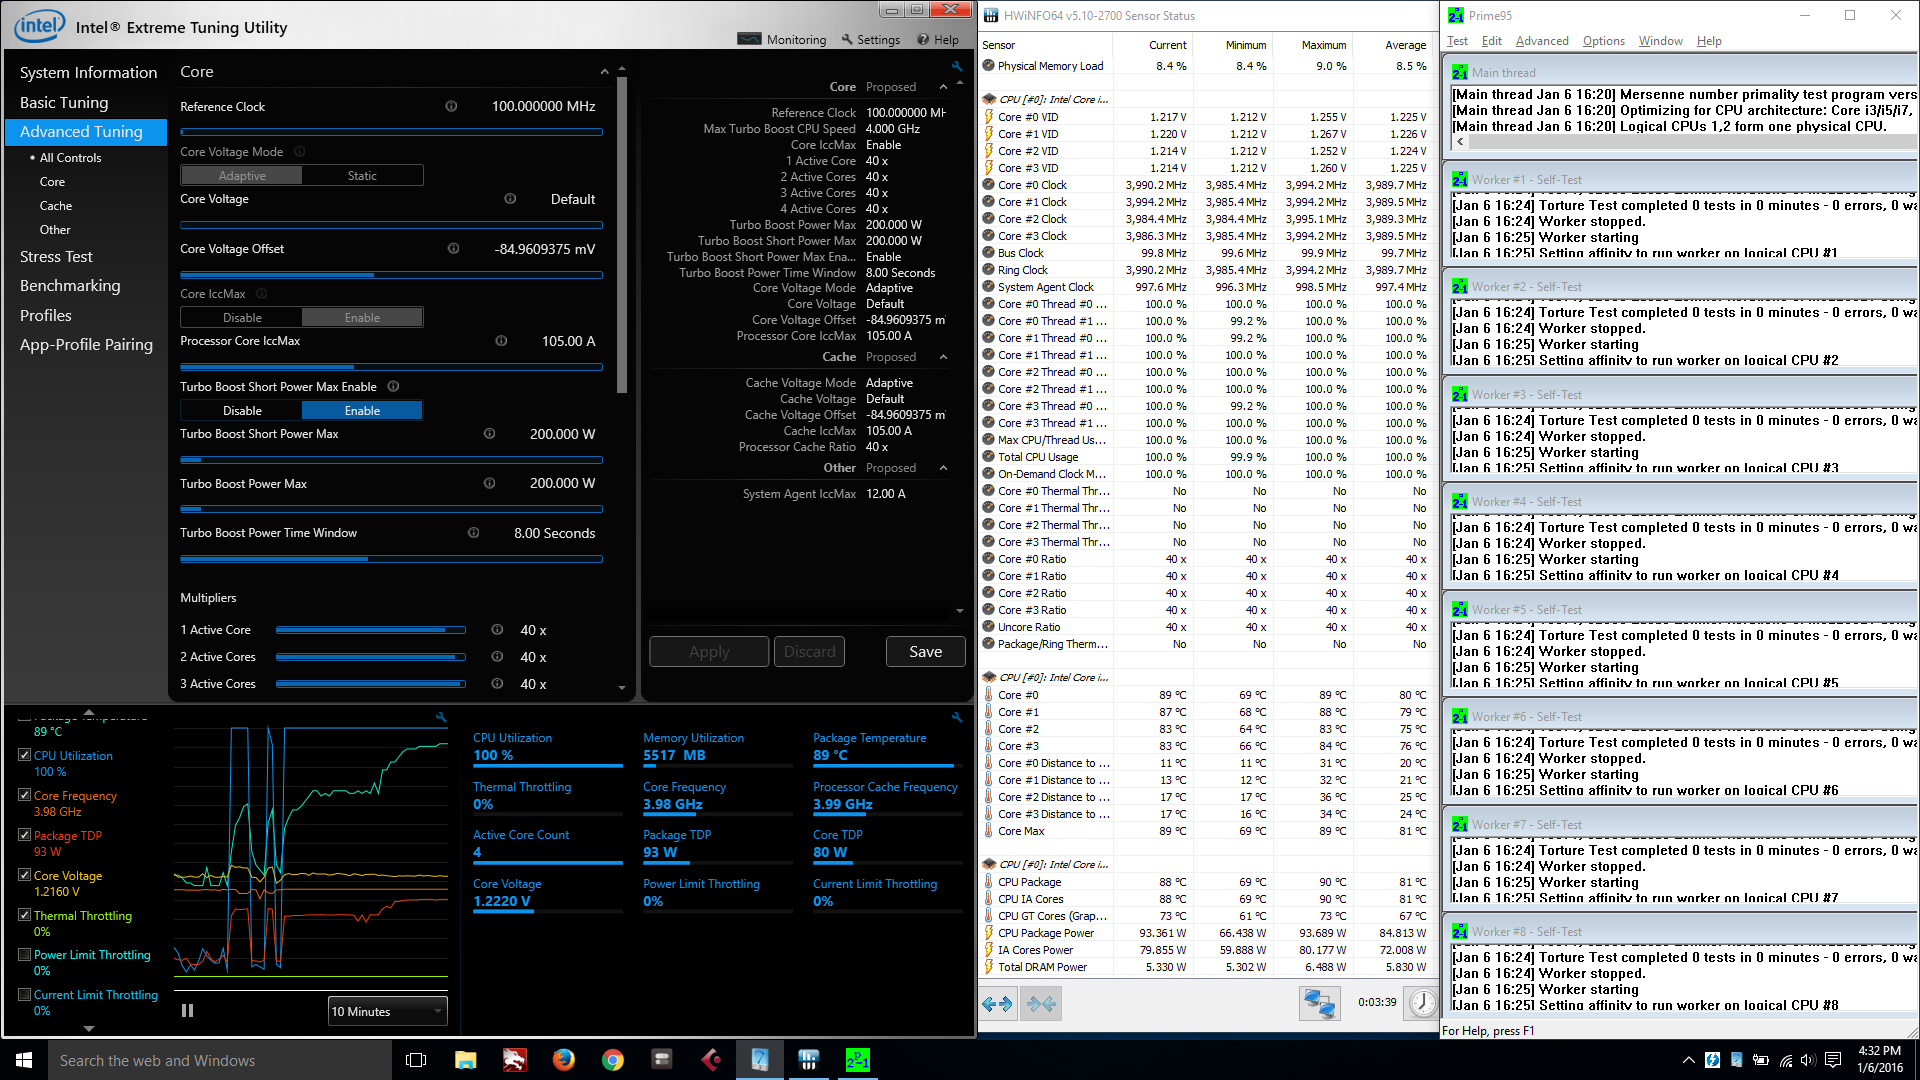
Task: Toggle the Core Frequency graph checkbox
Action: coord(24,795)
